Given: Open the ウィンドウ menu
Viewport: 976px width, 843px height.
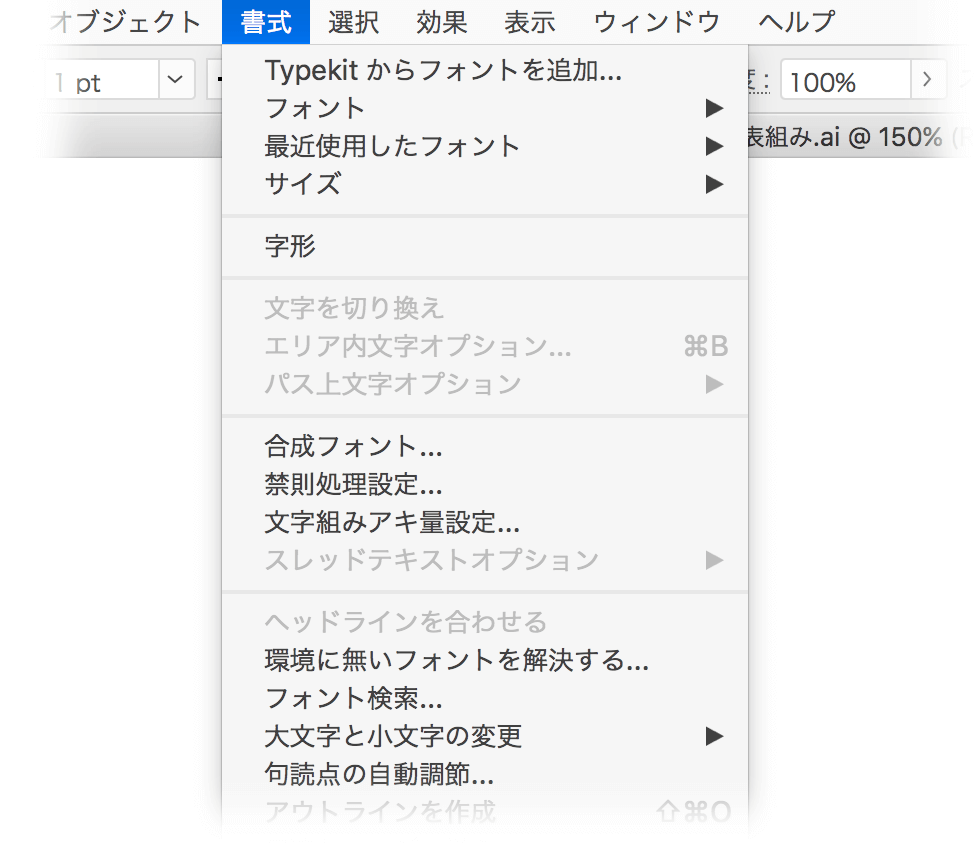Looking at the screenshot, I should 657,22.
